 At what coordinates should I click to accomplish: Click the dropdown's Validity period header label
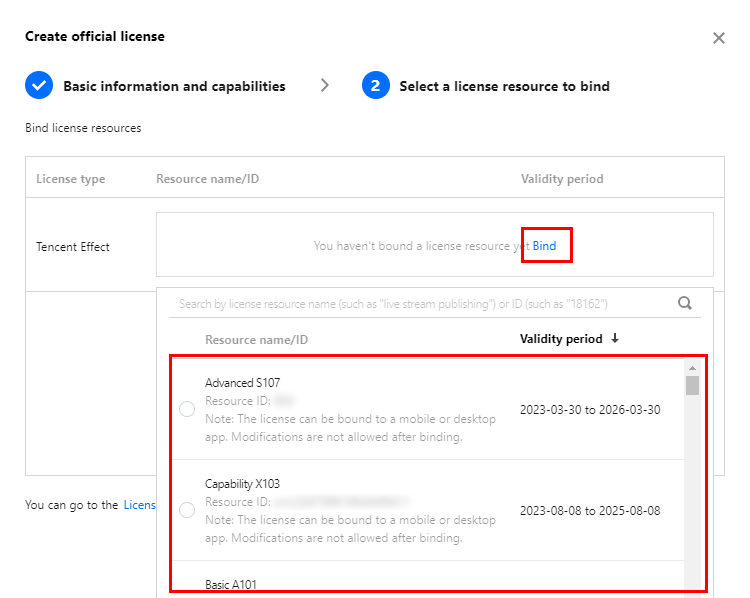click(561, 339)
